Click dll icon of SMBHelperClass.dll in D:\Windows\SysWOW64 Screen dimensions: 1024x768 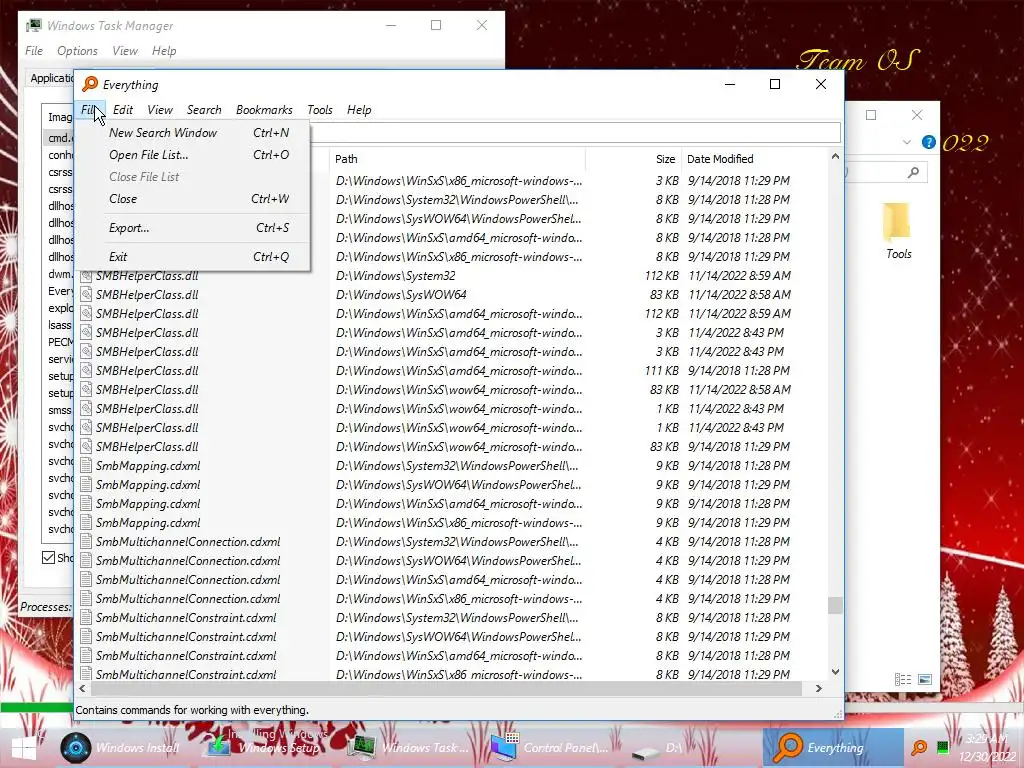point(86,295)
